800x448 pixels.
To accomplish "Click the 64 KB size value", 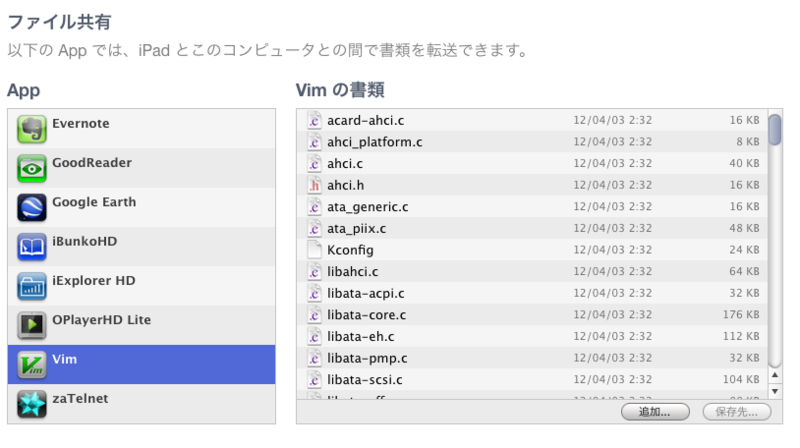I will click(744, 271).
